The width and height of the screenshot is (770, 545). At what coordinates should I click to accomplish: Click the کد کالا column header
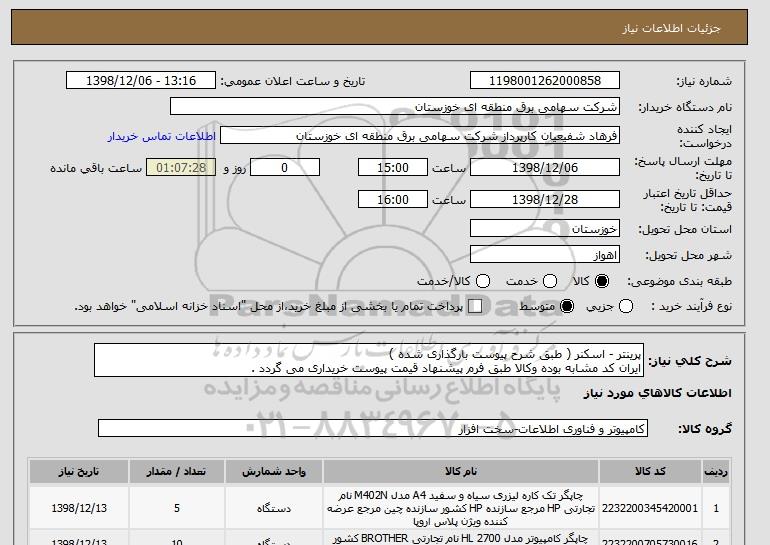(650, 471)
